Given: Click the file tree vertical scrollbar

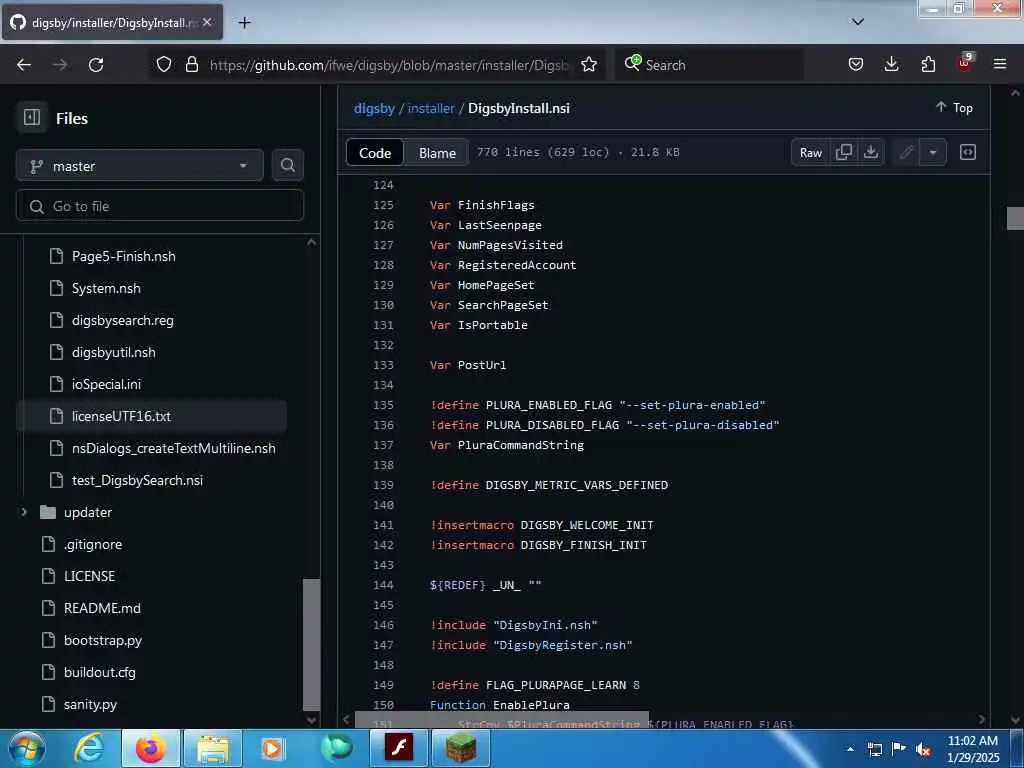Looking at the screenshot, I should click(x=312, y=645).
